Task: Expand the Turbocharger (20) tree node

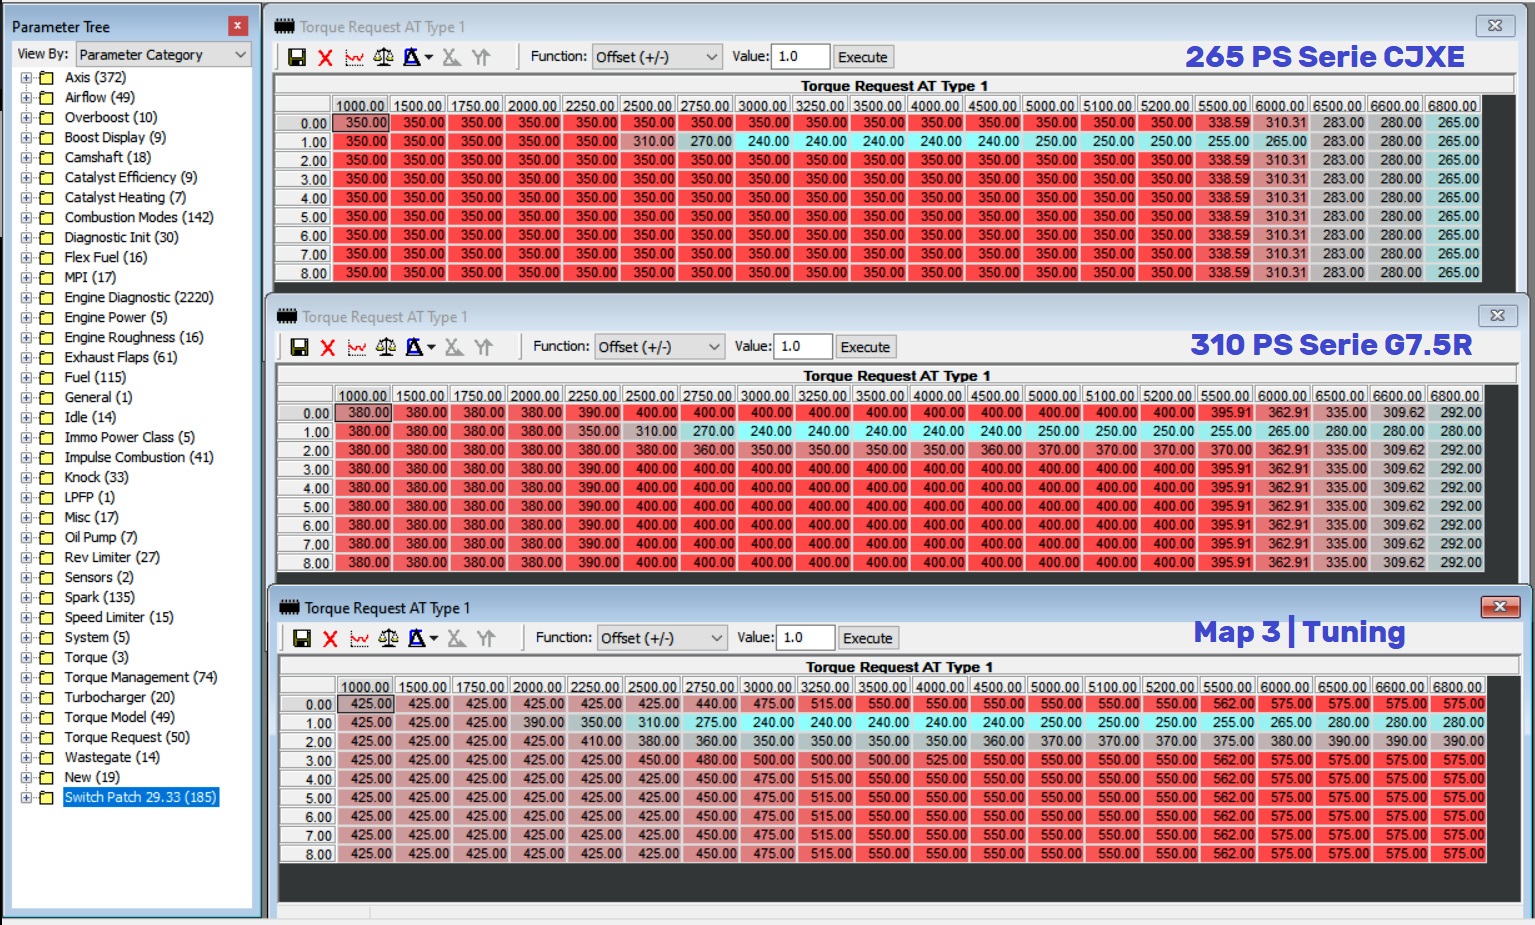Action: [x=26, y=698]
